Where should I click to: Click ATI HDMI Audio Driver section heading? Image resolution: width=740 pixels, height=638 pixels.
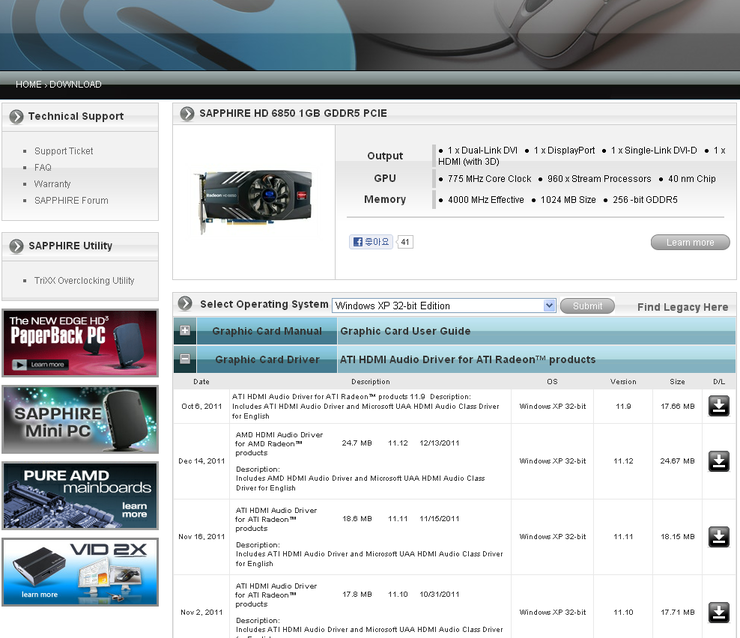point(468,360)
